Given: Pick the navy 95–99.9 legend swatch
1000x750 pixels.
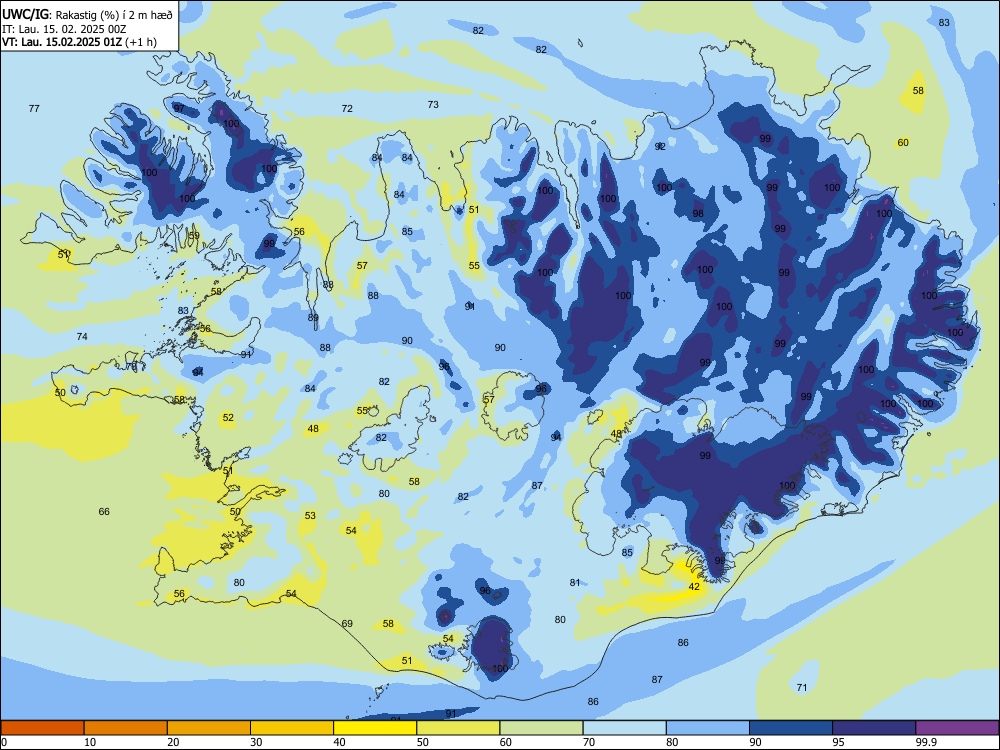Looking at the screenshot, I should click(x=874, y=728).
